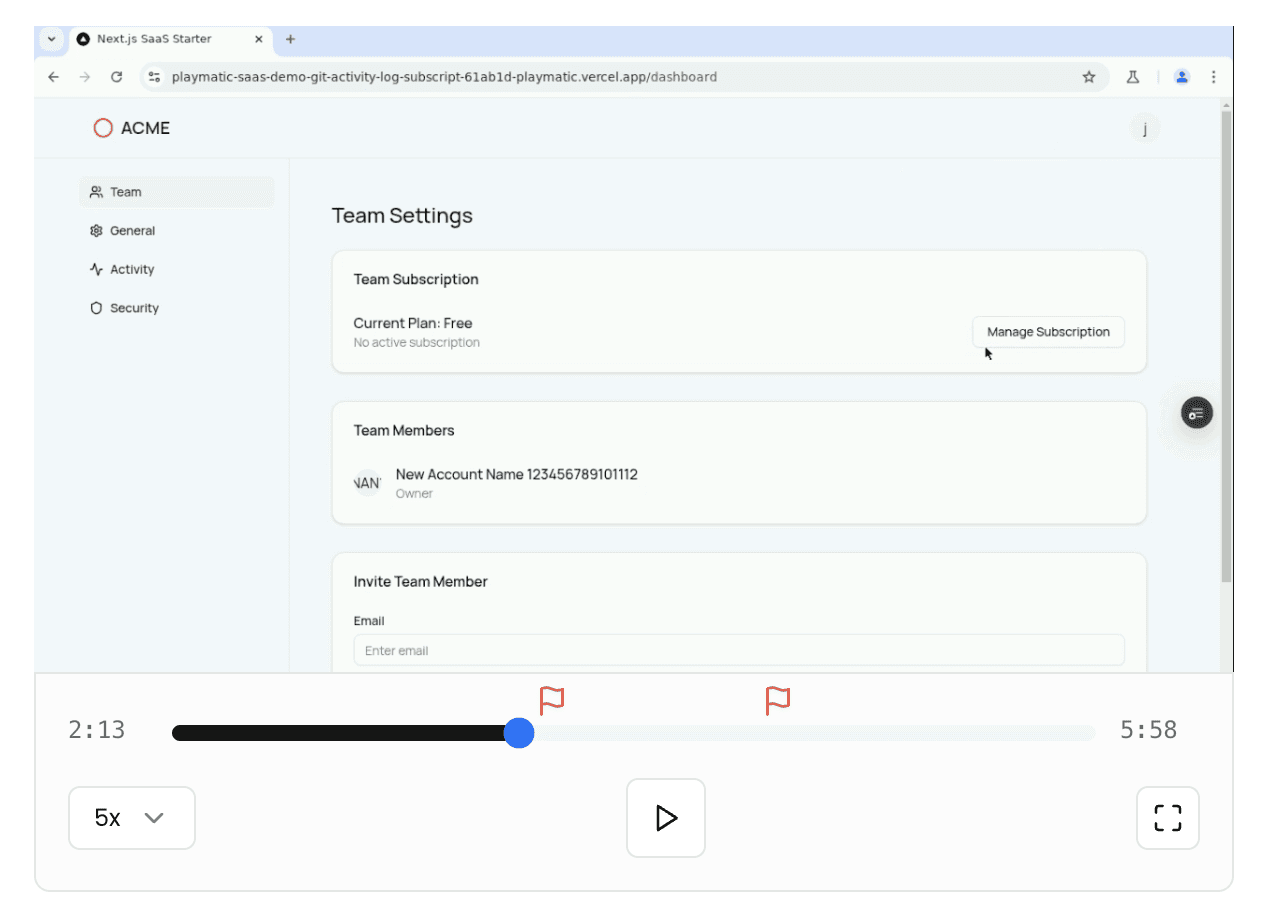This screenshot has height=916, width=1284.
Task: Open user avatar 'j' menu
Action: click(1145, 128)
